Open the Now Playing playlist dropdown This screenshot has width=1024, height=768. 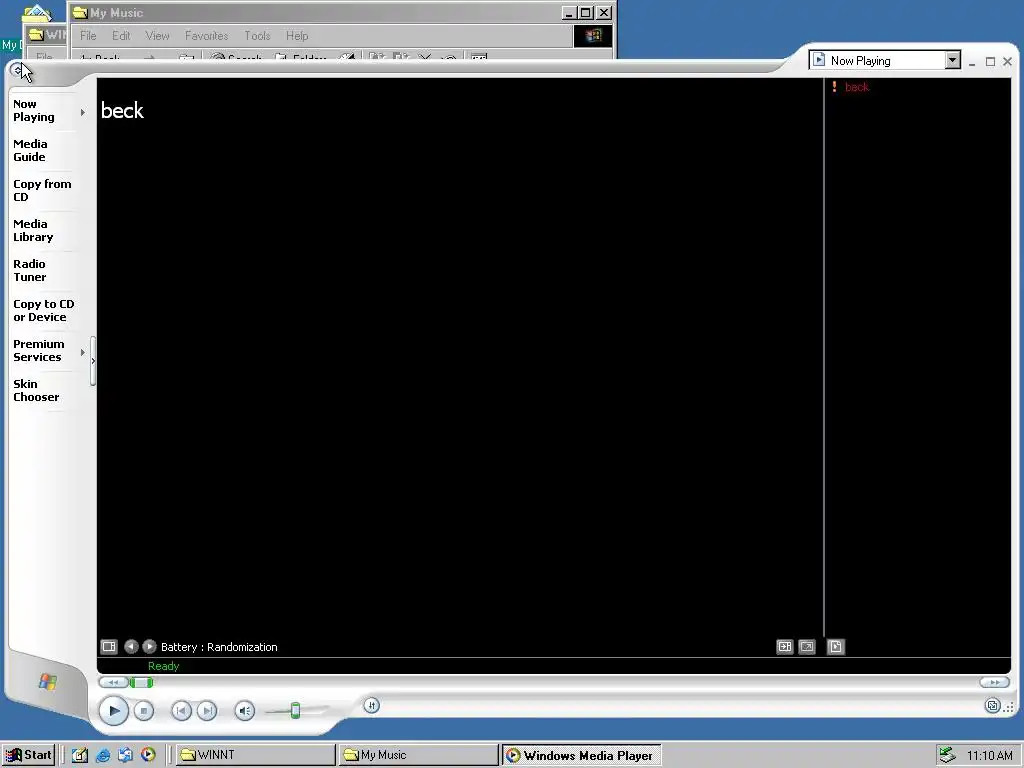[x=953, y=60]
